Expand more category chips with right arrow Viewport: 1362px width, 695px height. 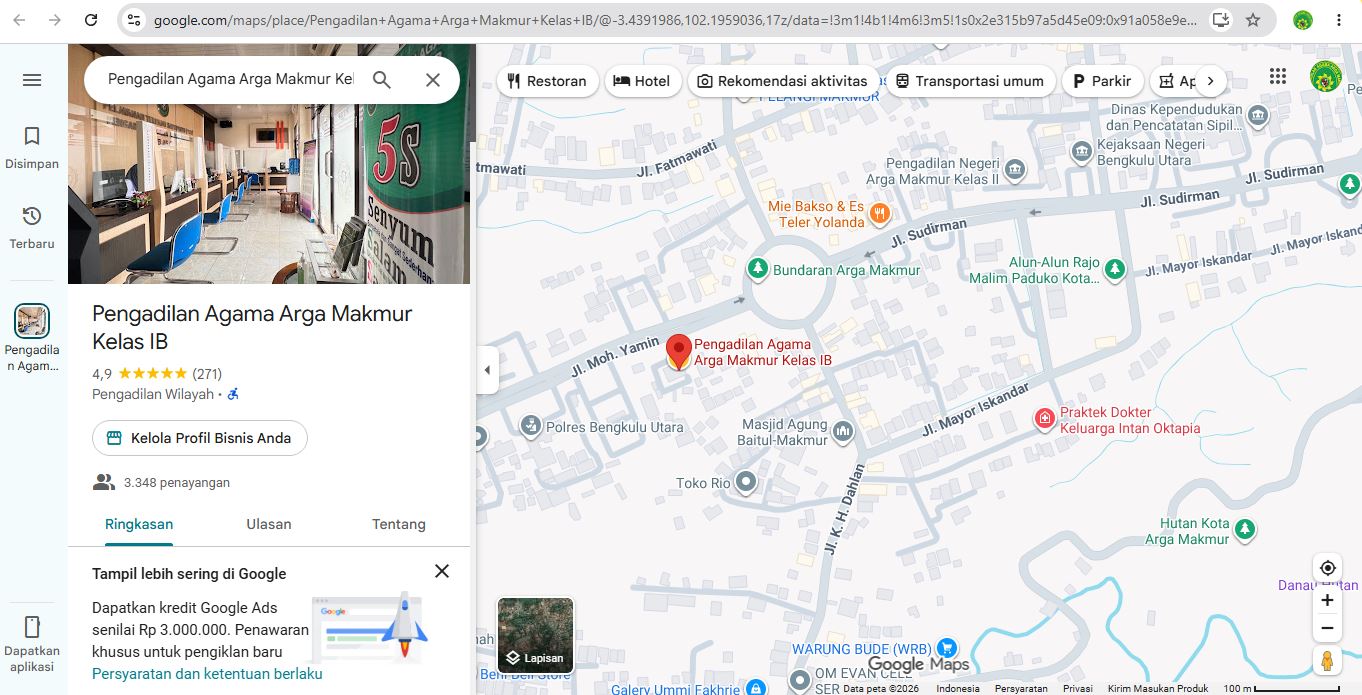point(1210,81)
